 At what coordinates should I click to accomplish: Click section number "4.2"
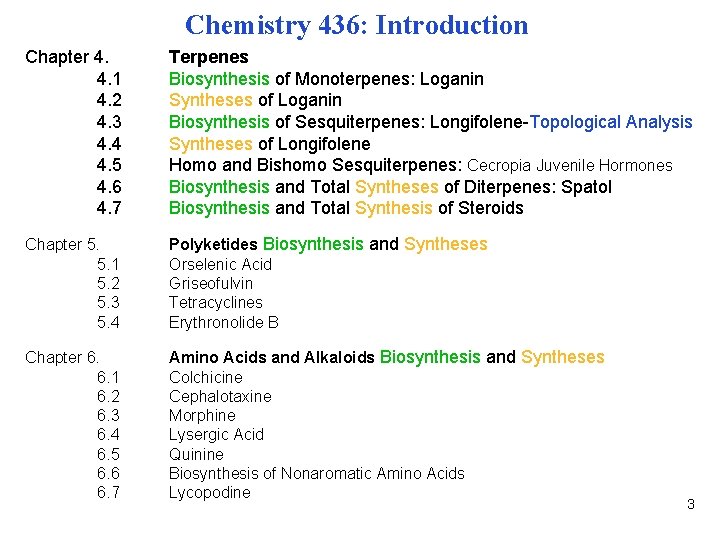[x=109, y=100]
